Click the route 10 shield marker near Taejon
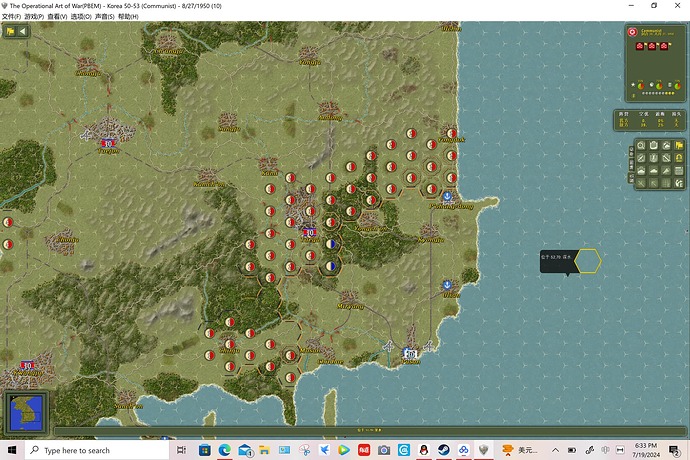The image size is (690, 460). coord(106,144)
